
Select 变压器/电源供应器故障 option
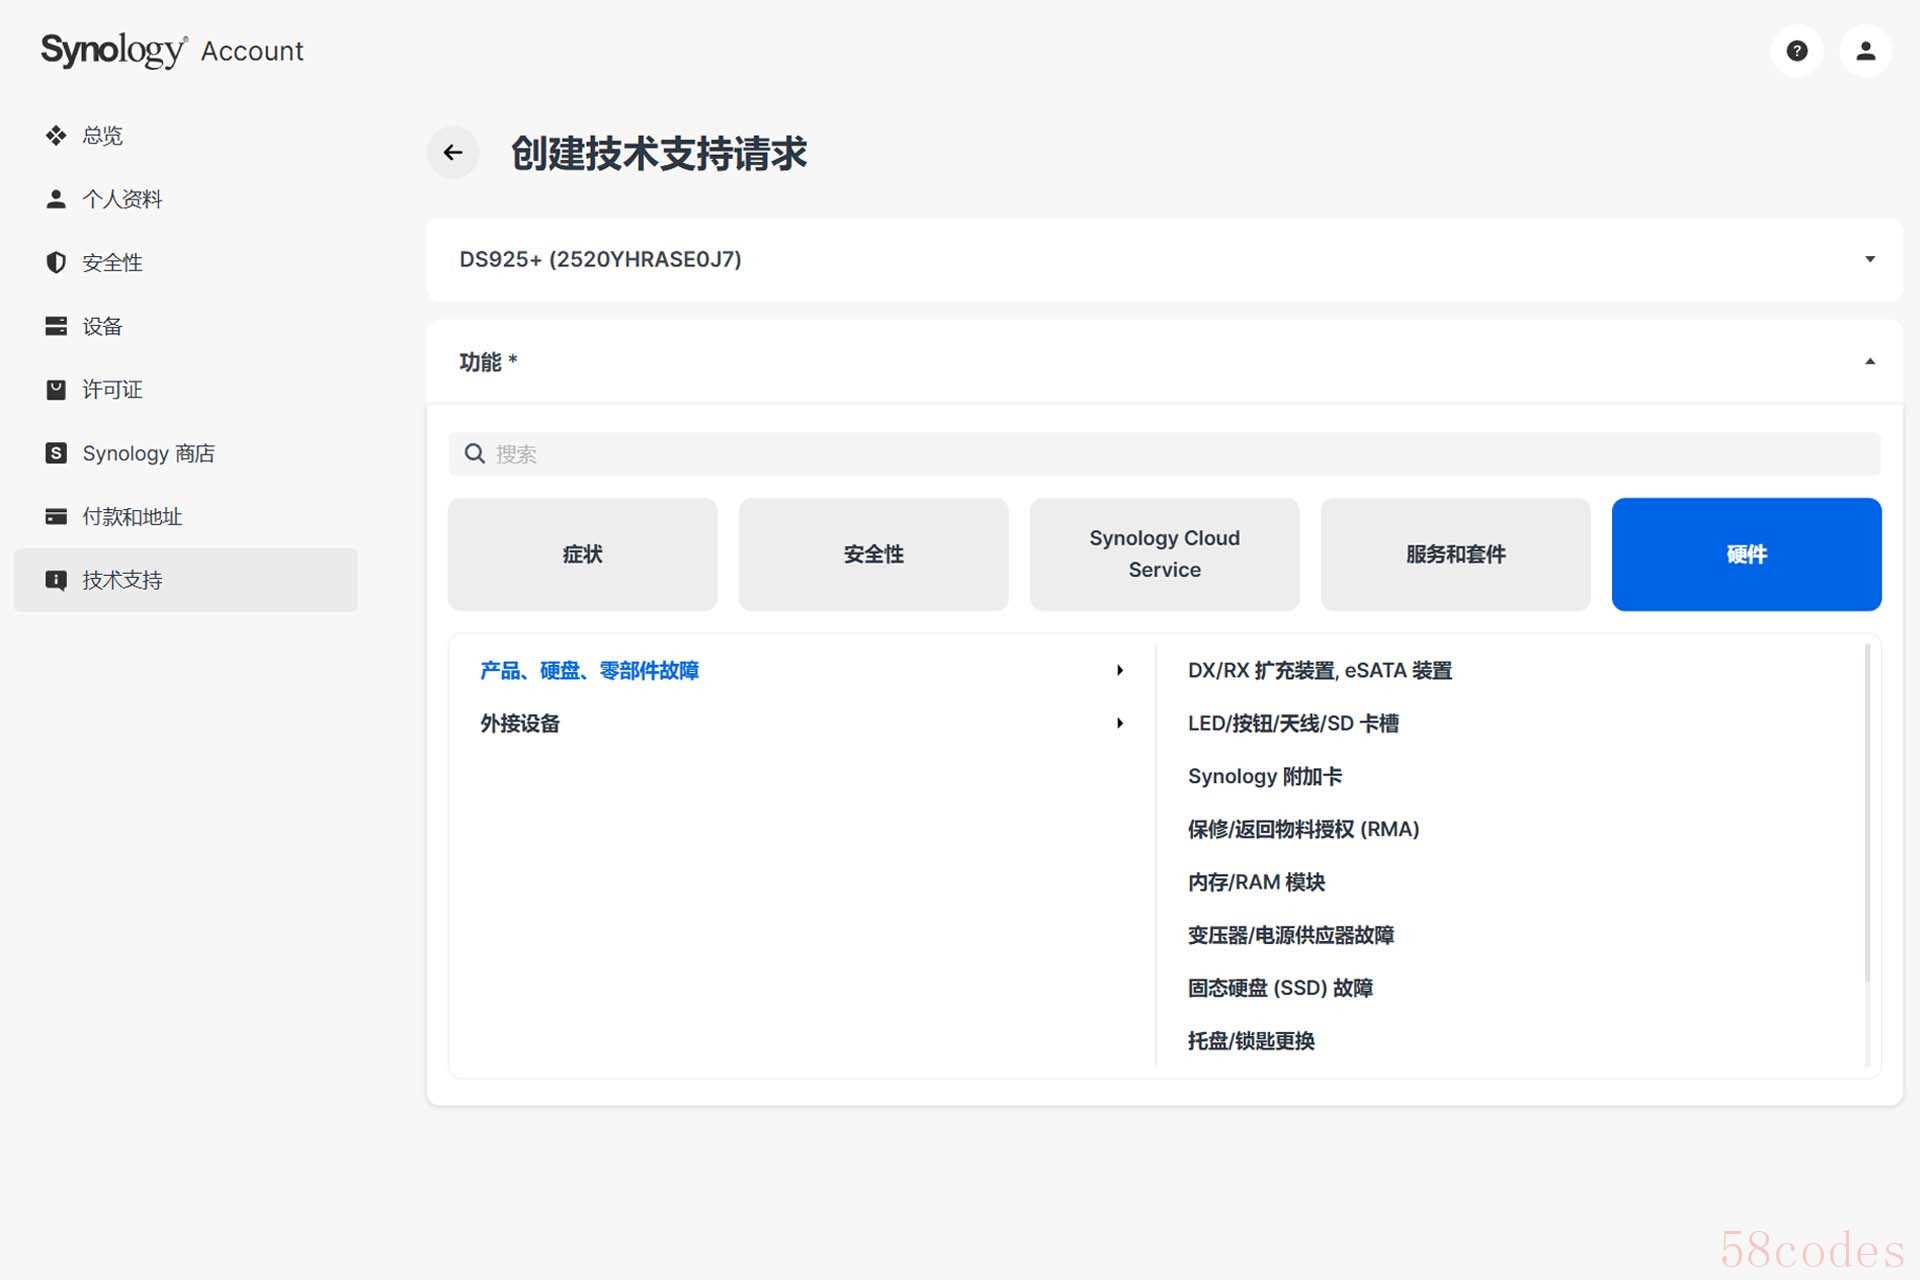[x=1291, y=935]
